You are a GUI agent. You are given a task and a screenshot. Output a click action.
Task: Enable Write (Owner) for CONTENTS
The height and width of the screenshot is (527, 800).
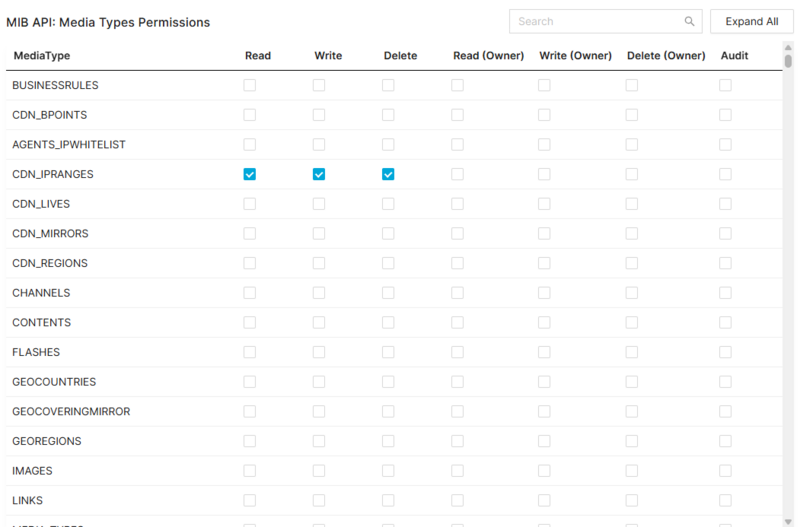tap(544, 323)
